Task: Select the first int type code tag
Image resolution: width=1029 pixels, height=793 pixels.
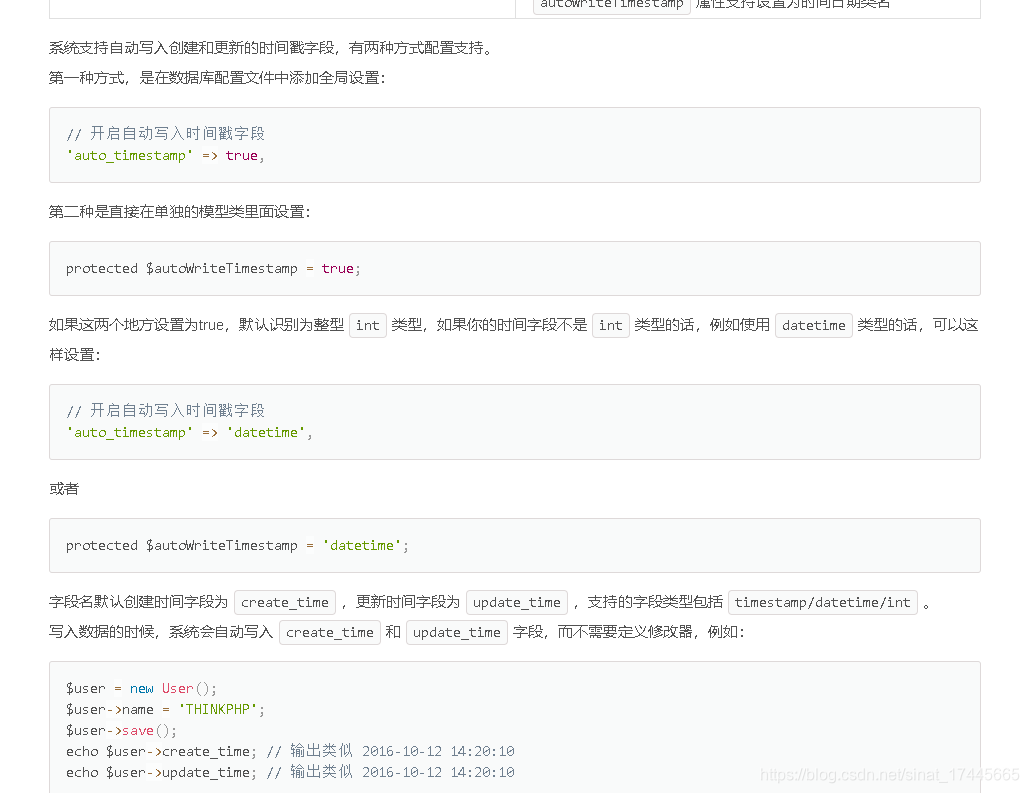Action: [x=367, y=325]
